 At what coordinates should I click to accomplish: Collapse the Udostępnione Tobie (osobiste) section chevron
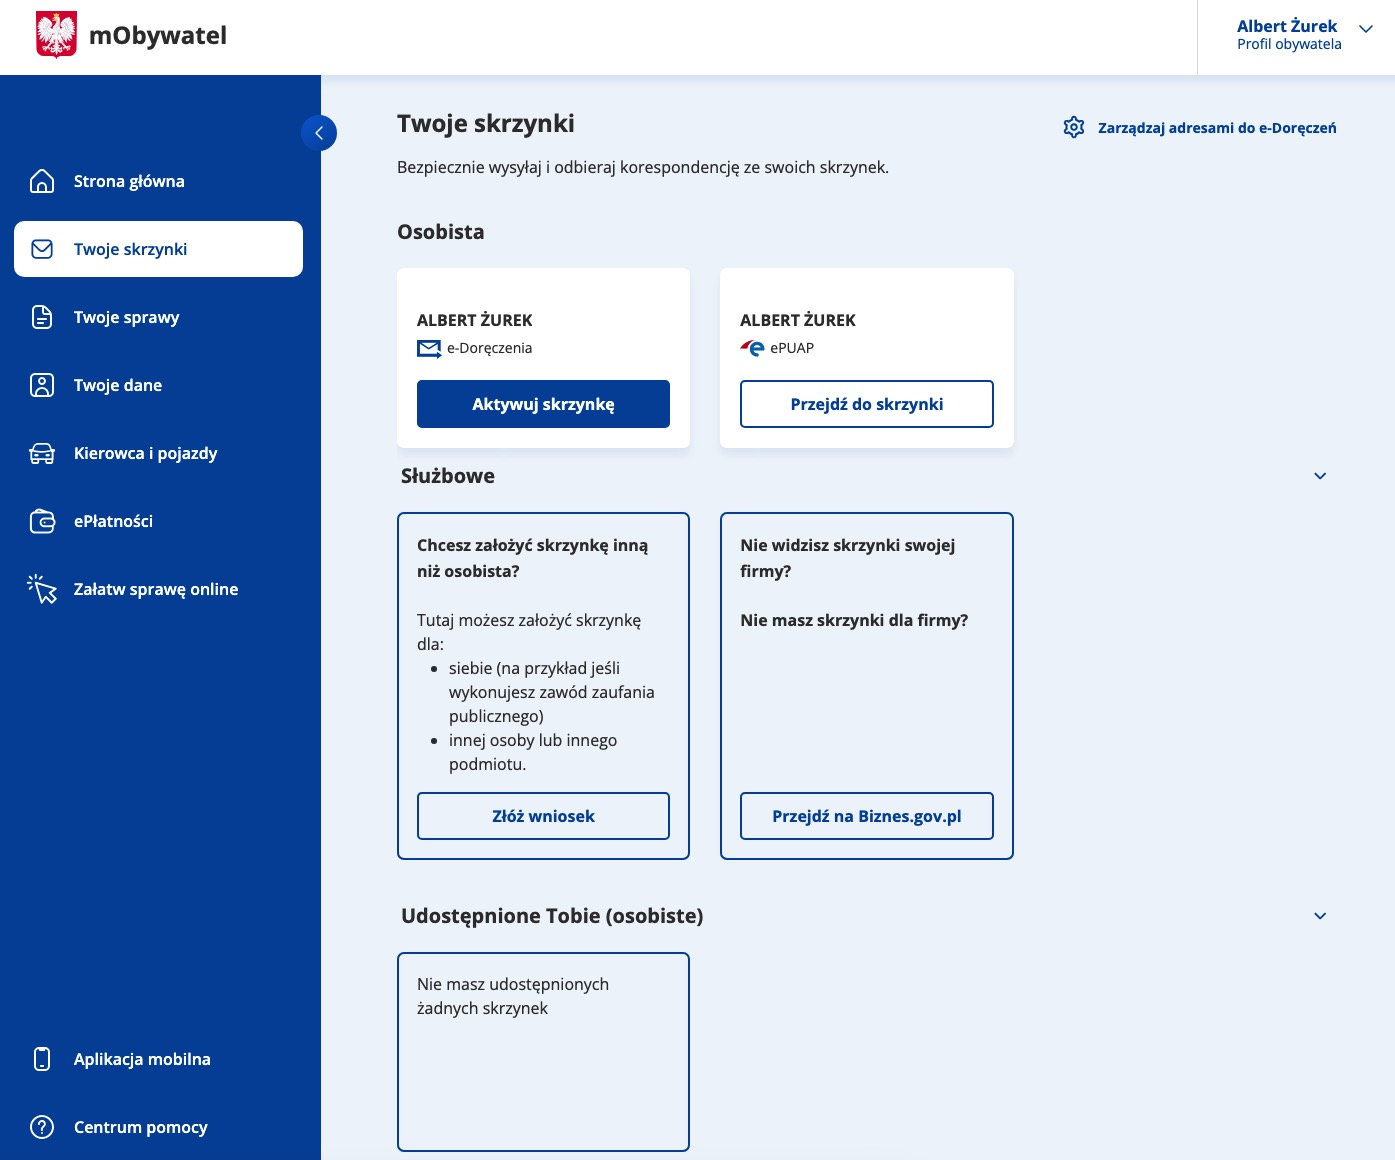pyautogui.click(x=1320, y=916)
